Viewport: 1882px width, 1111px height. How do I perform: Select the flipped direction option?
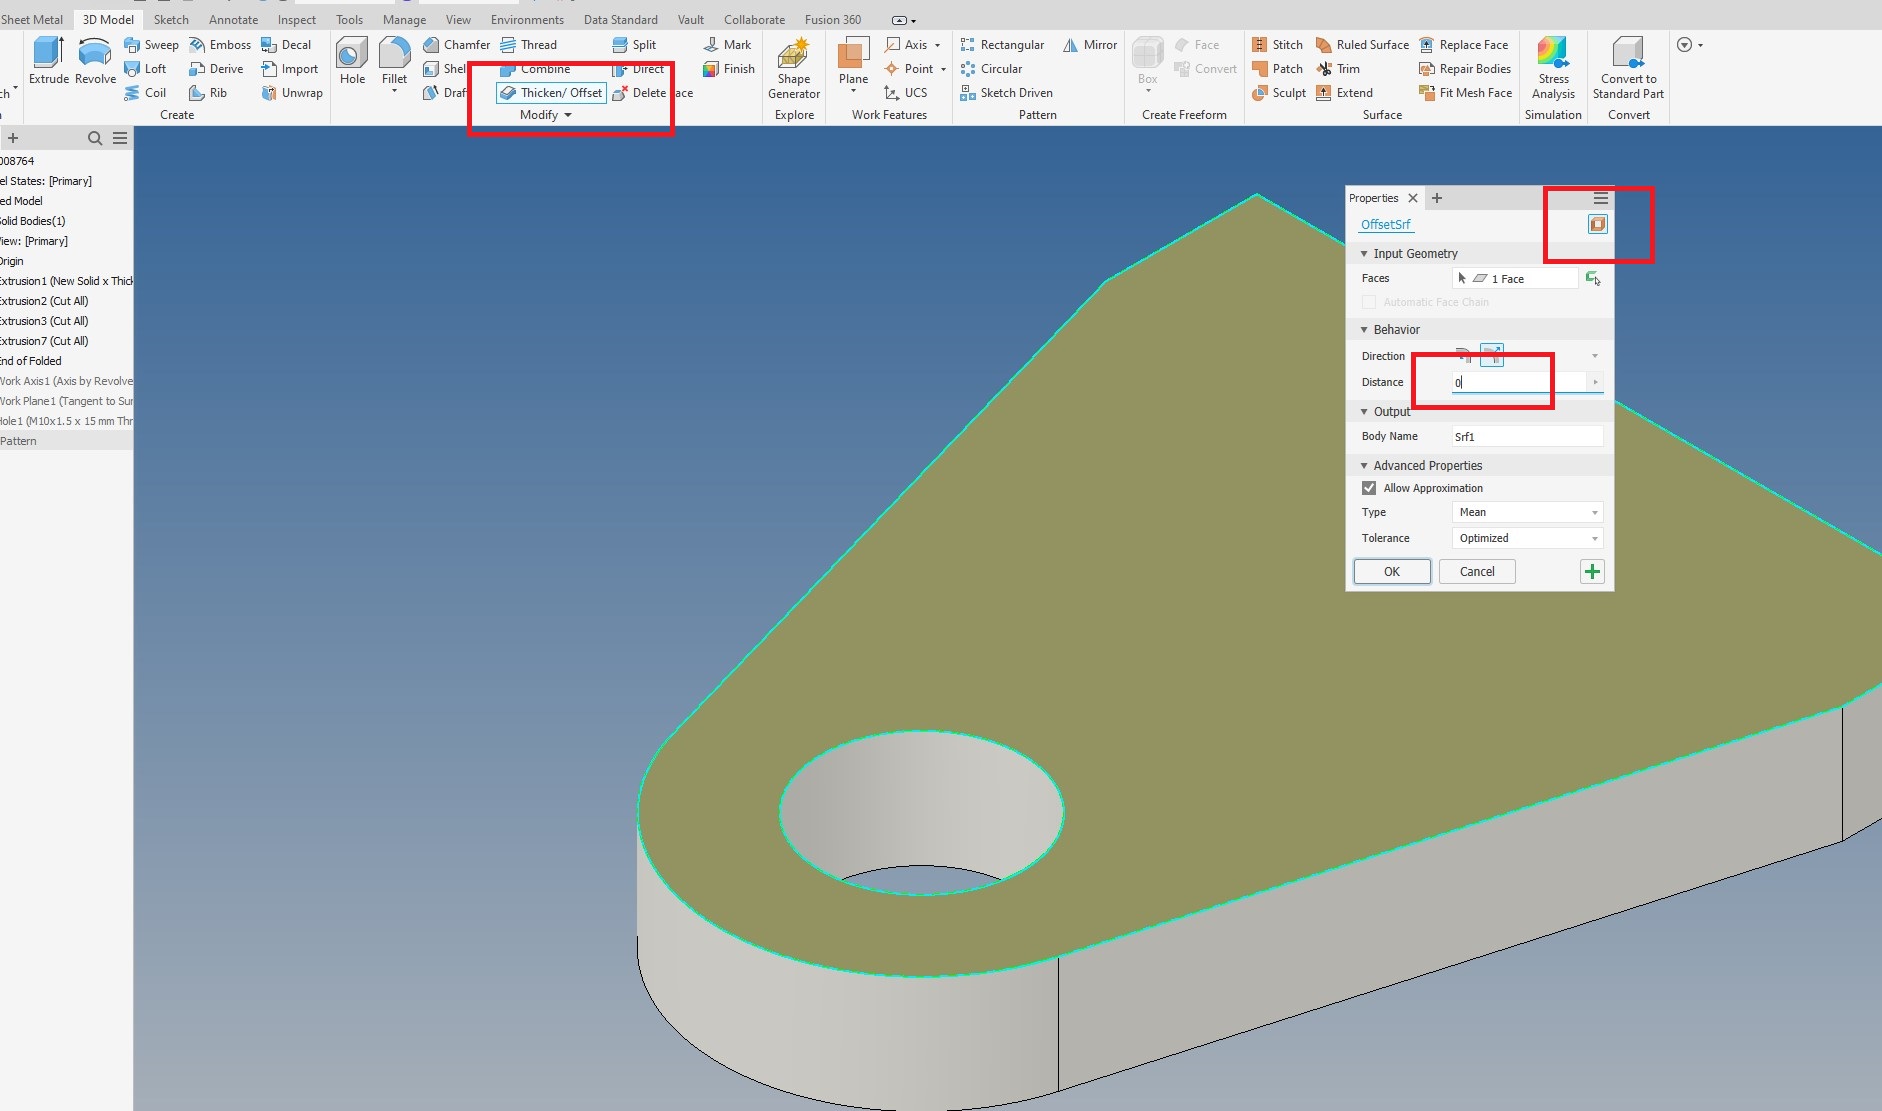(x=1491, y=356)
